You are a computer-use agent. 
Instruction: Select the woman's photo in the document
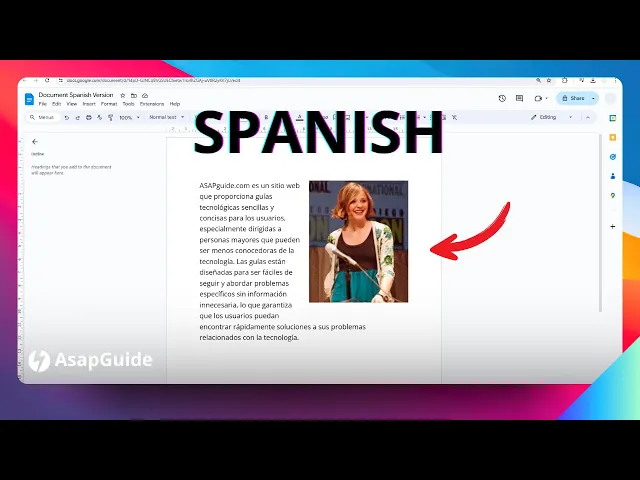pos(358,242)
